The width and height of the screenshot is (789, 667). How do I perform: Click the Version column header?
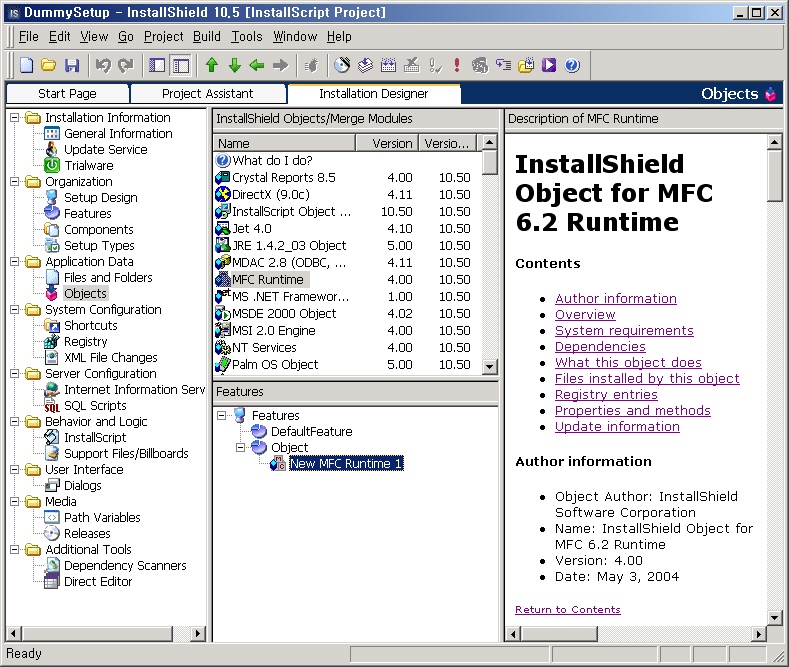(387, 143)
